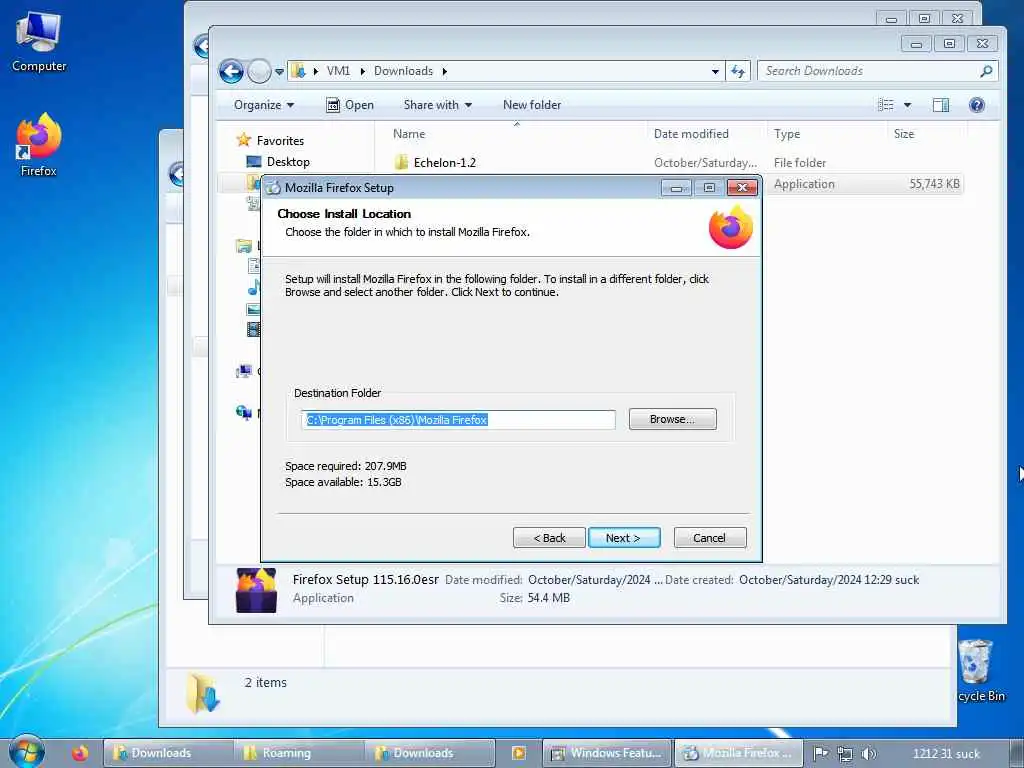Click the Action Center flag tray icon

tap(820, 754)
